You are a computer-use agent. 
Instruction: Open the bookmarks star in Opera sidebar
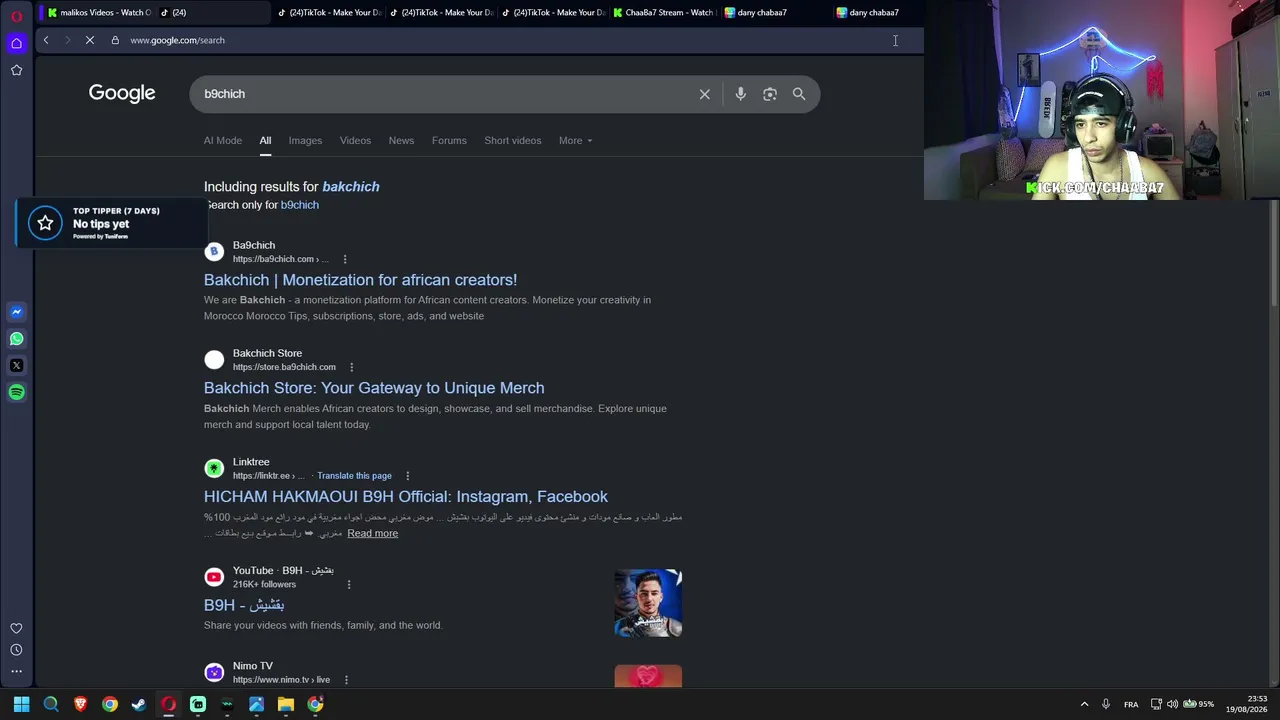tap(16, 70)
